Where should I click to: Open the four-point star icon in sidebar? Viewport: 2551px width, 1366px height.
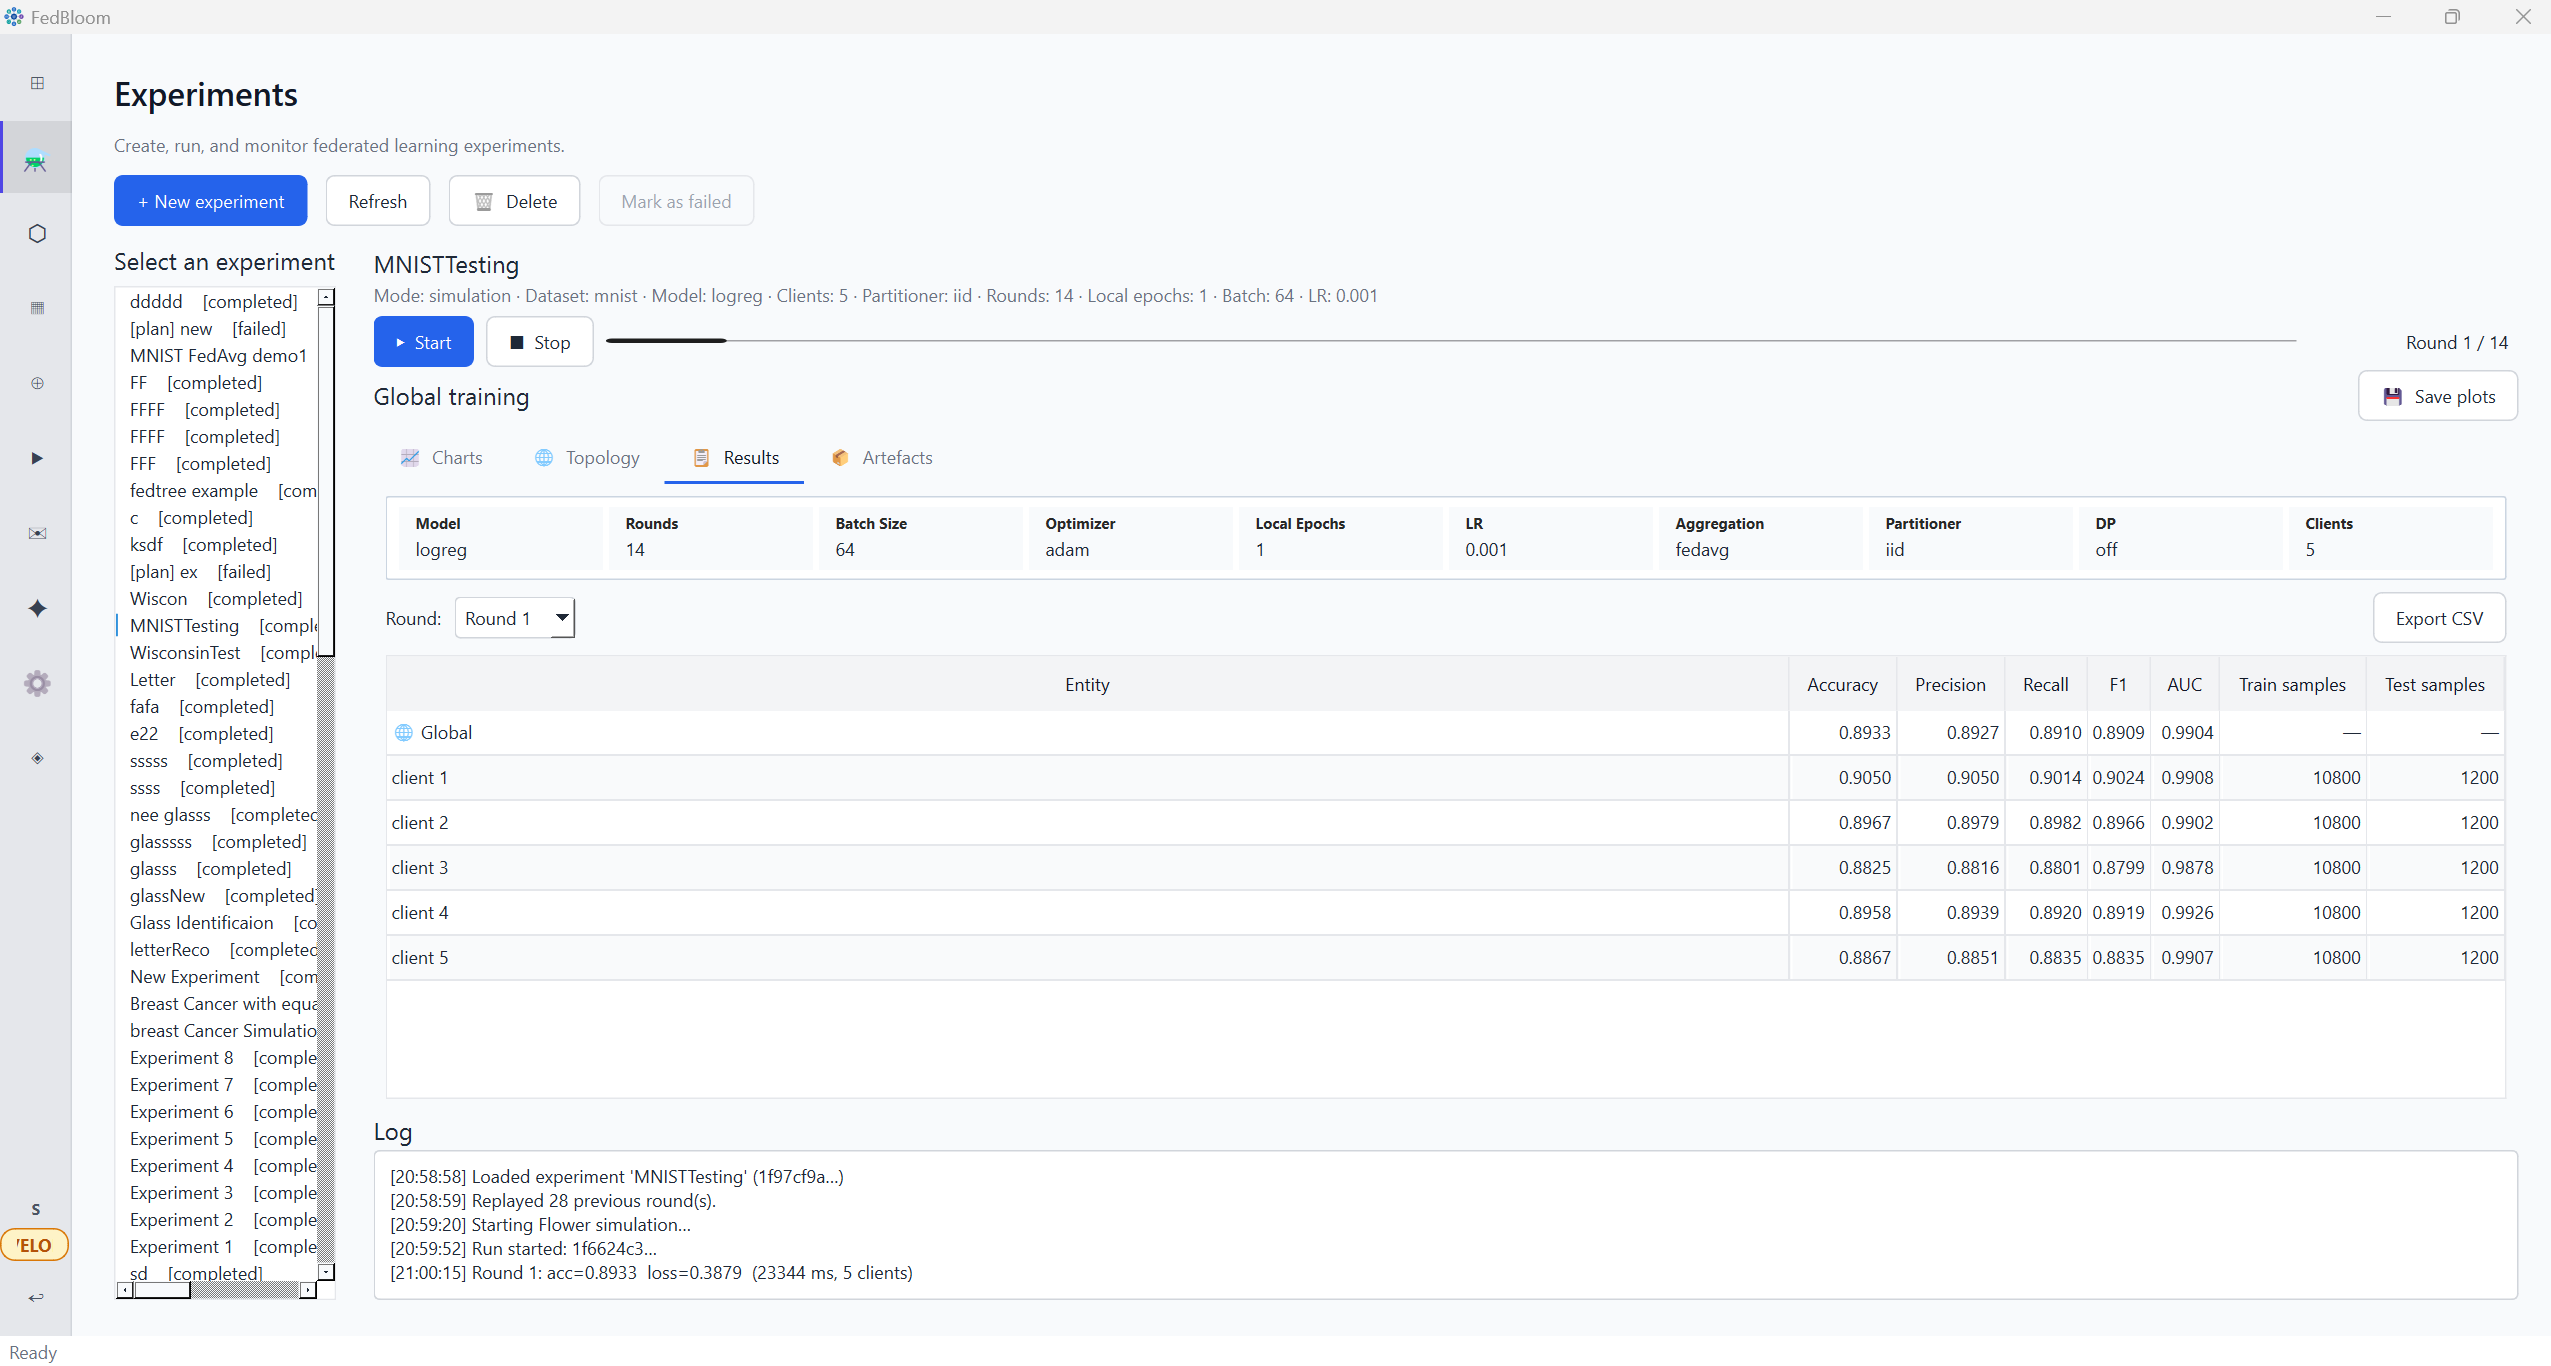click(37, 608)
